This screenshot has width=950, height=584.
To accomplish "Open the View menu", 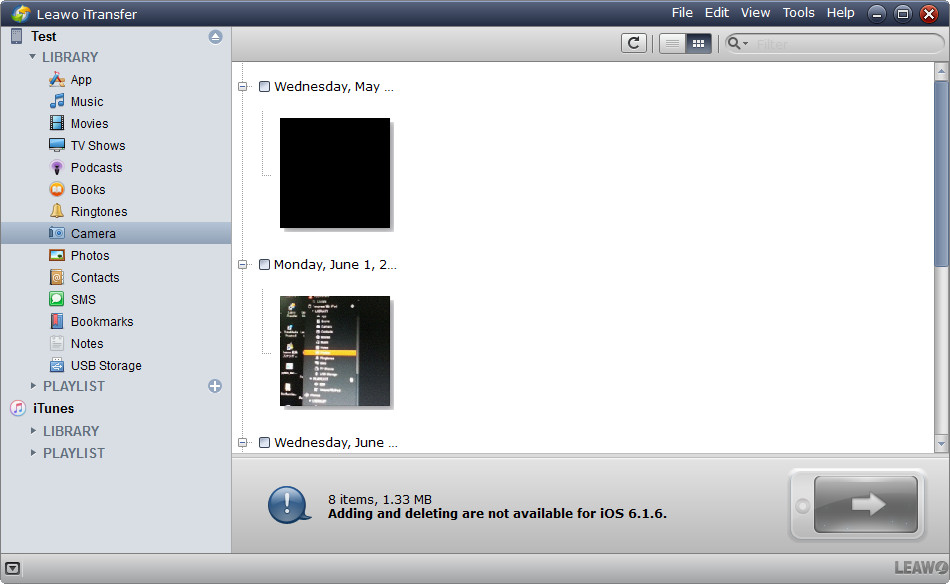I will 756,13.
